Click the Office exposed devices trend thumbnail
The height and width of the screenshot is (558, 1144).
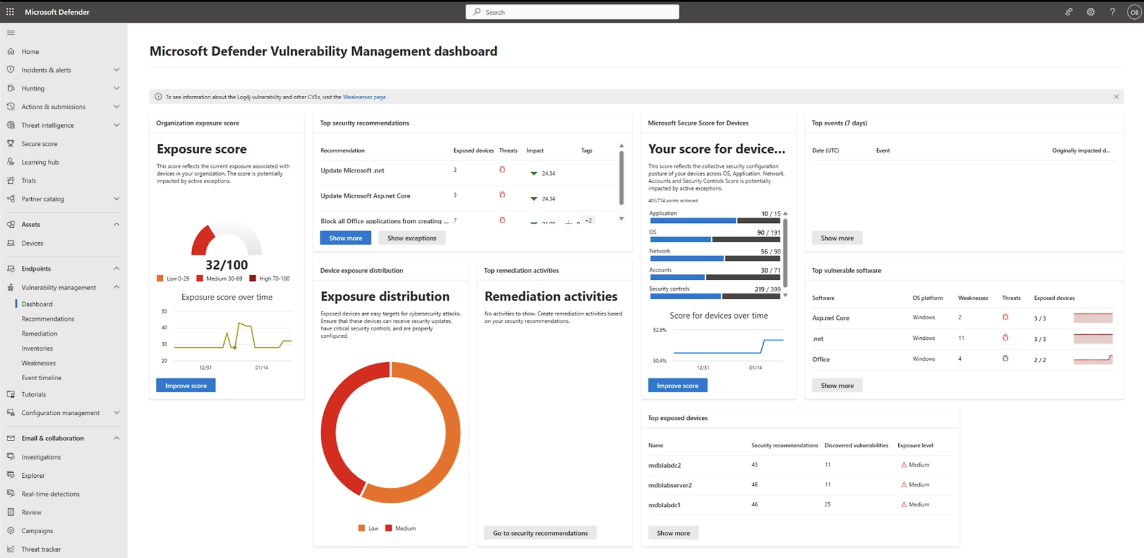pos(1093,359)
